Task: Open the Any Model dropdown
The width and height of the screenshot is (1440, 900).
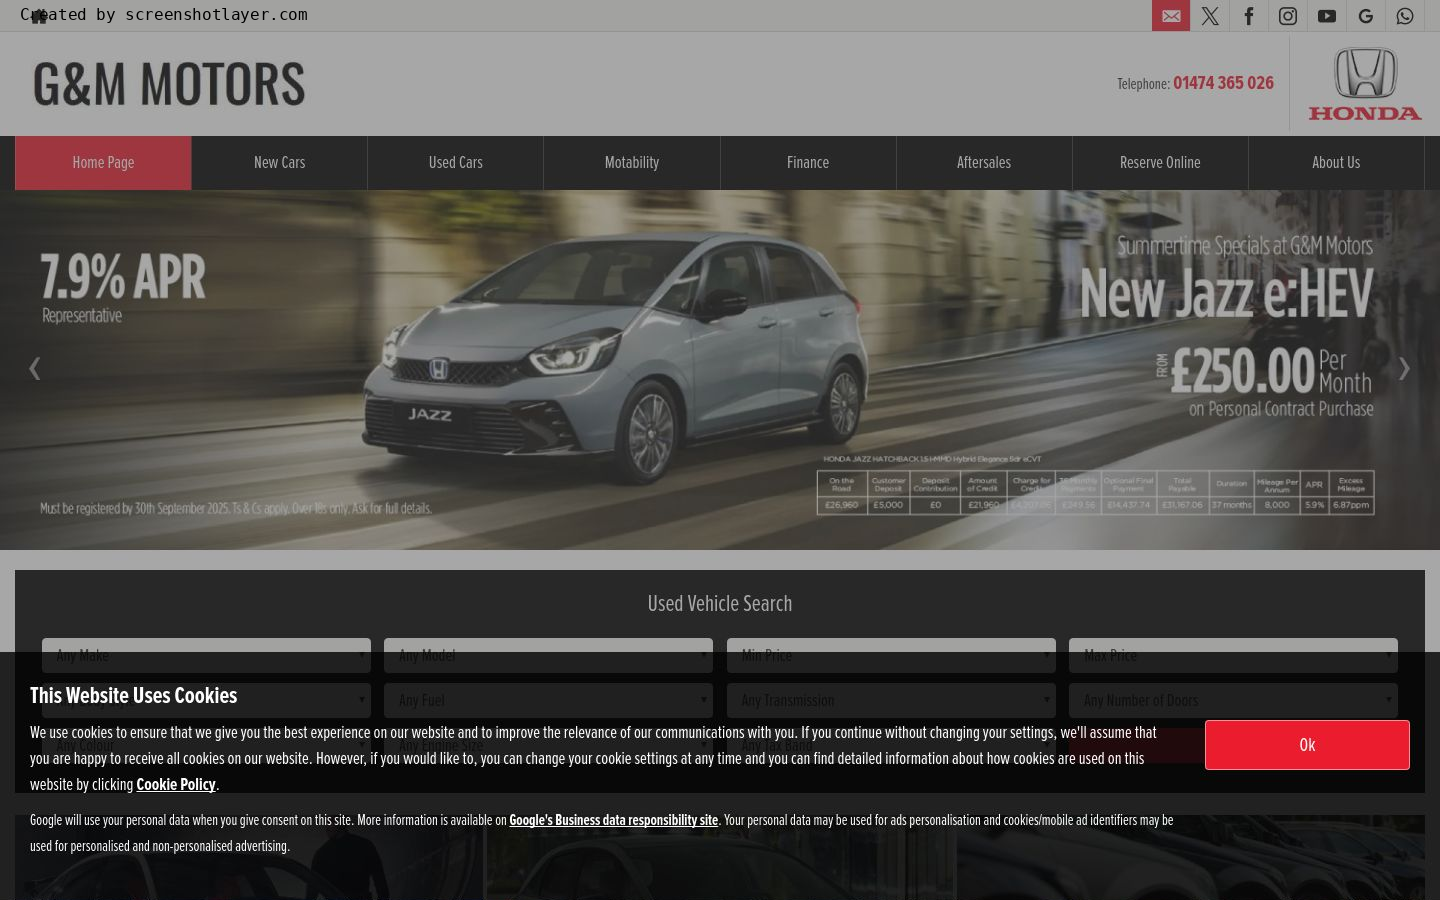Action: pyautogui.click(x=548, y=656)
